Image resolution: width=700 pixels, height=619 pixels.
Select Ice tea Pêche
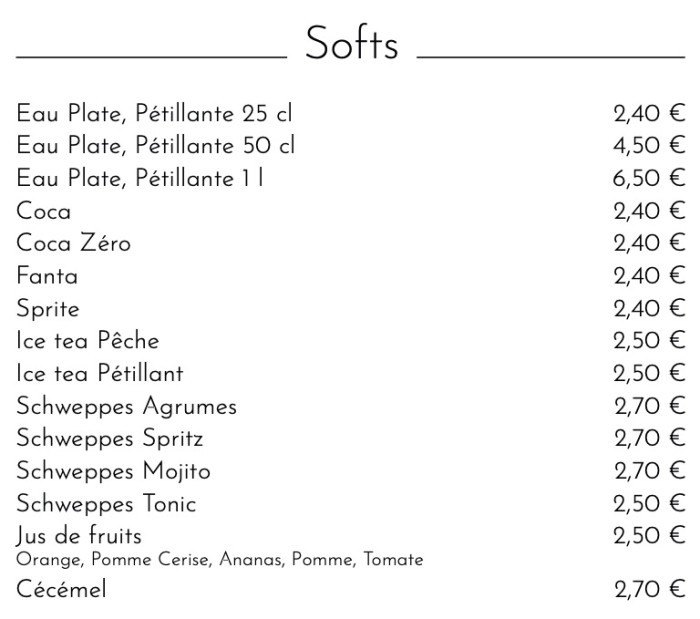point(88,341)
